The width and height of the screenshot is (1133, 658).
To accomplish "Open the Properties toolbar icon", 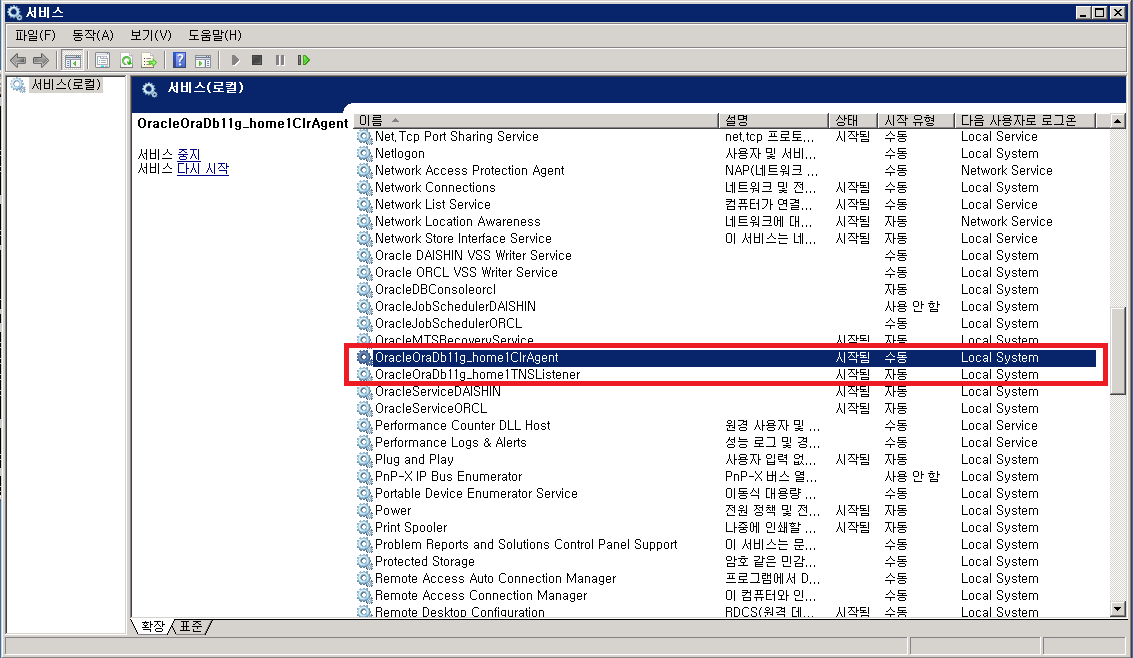I will [x=103, y=60].
